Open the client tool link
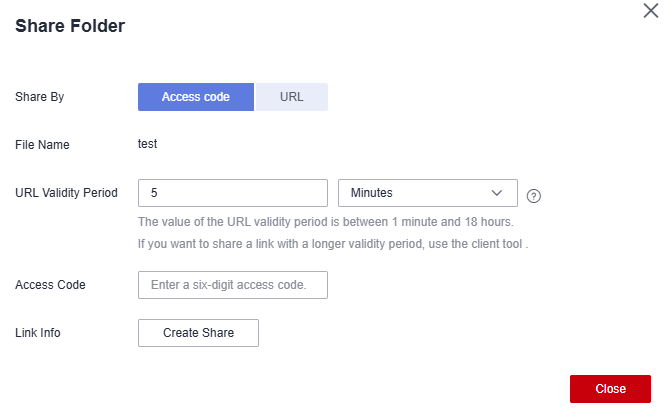671x416 pixels. (x=496, y=244)
